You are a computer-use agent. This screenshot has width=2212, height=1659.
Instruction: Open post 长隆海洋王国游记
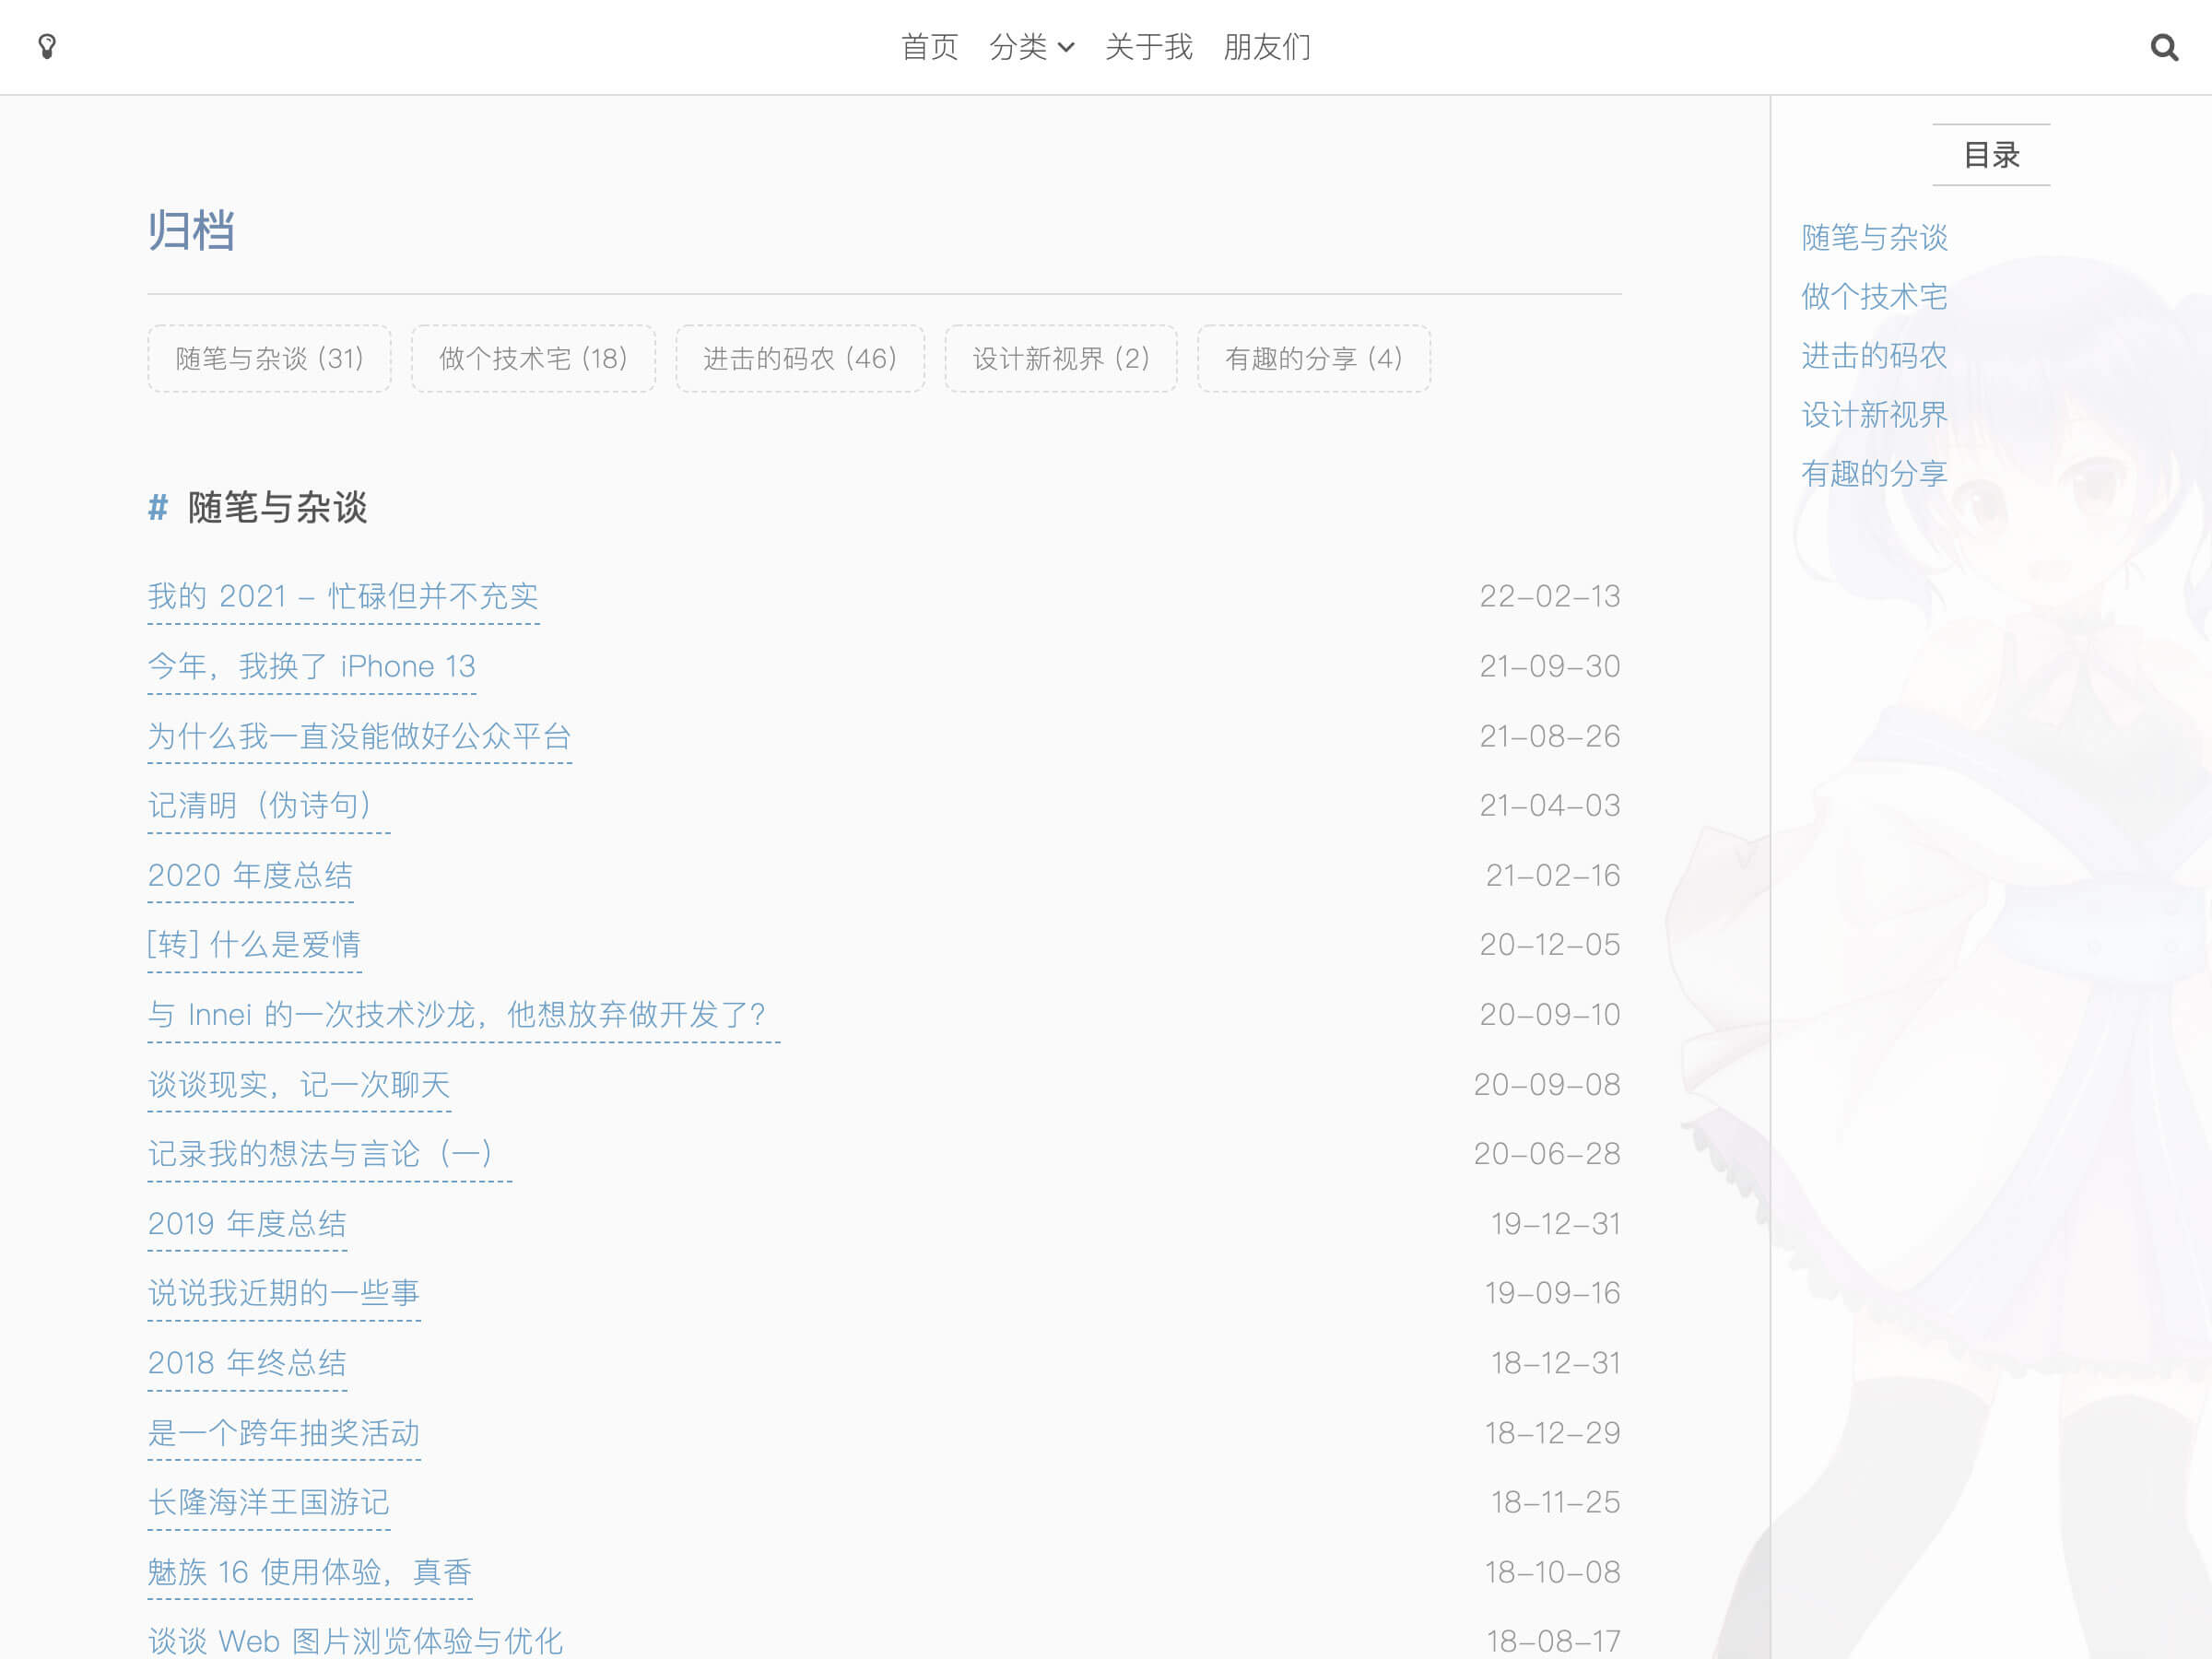coord(268,1502)
